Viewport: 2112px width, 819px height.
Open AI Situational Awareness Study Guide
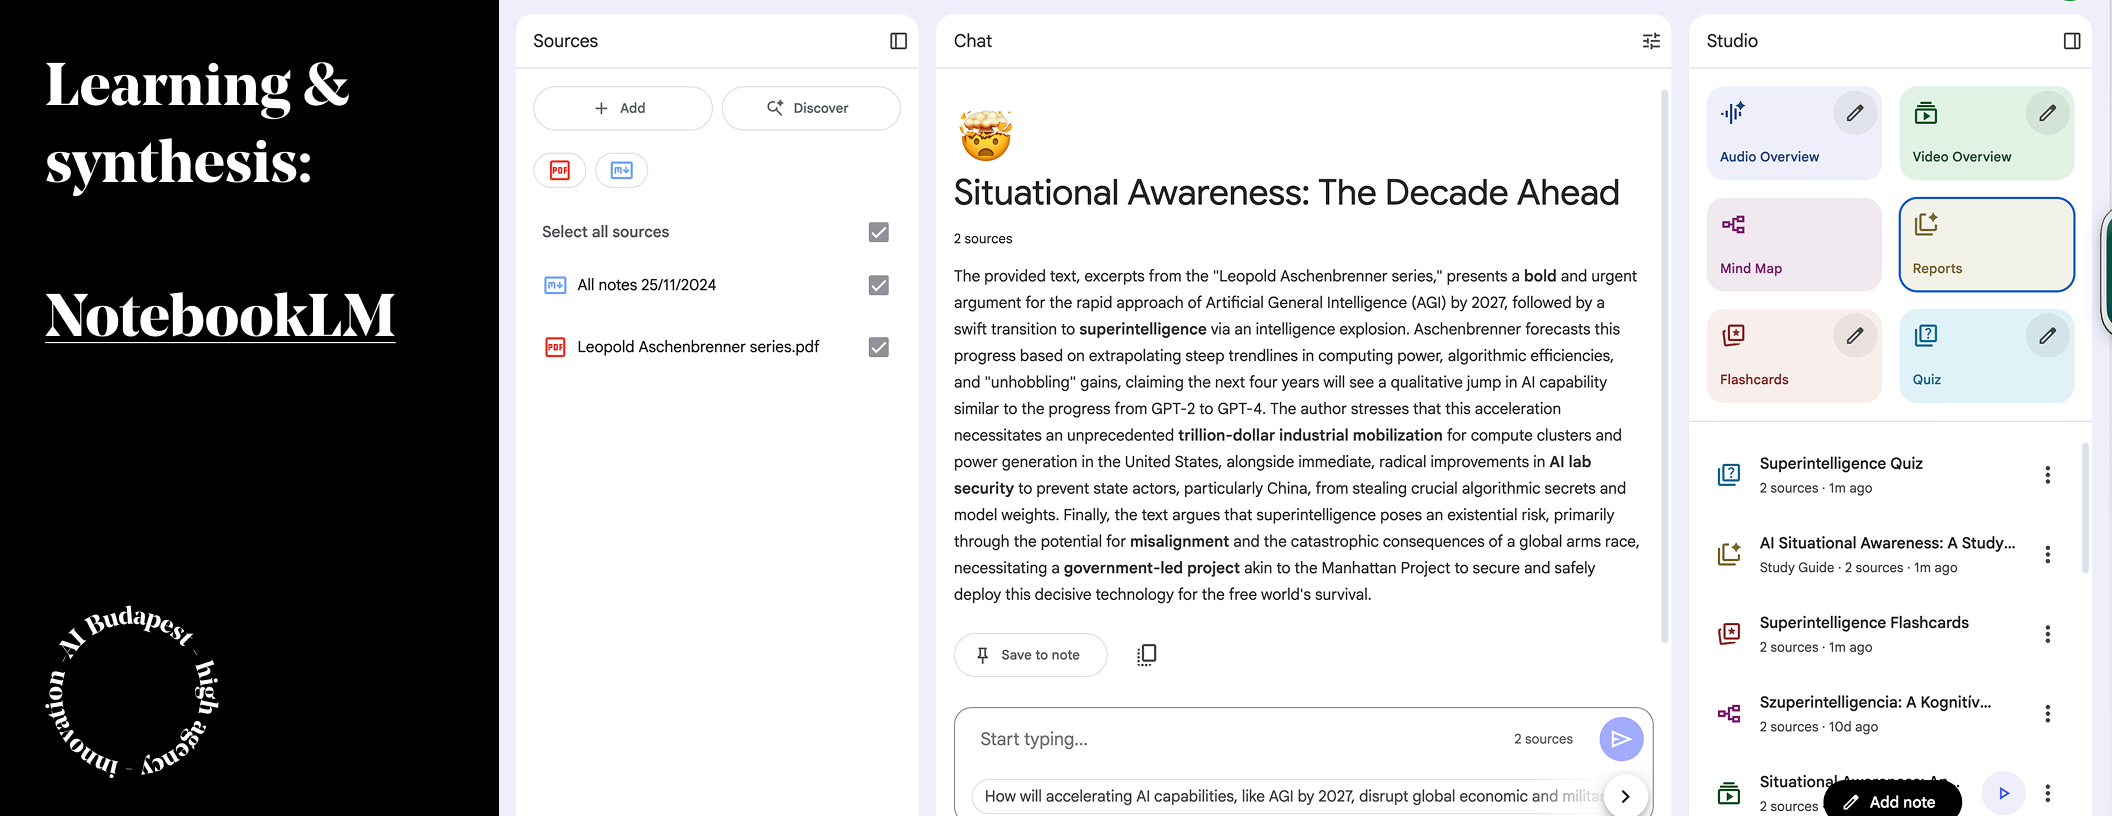1887,543
